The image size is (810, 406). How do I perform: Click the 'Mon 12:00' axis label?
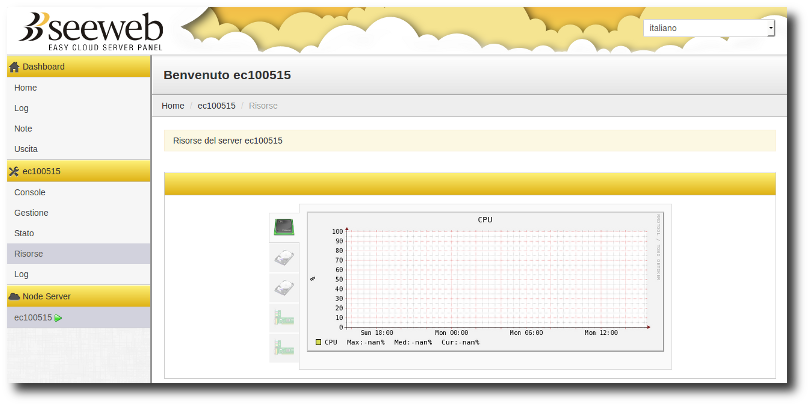click(601, 333)
